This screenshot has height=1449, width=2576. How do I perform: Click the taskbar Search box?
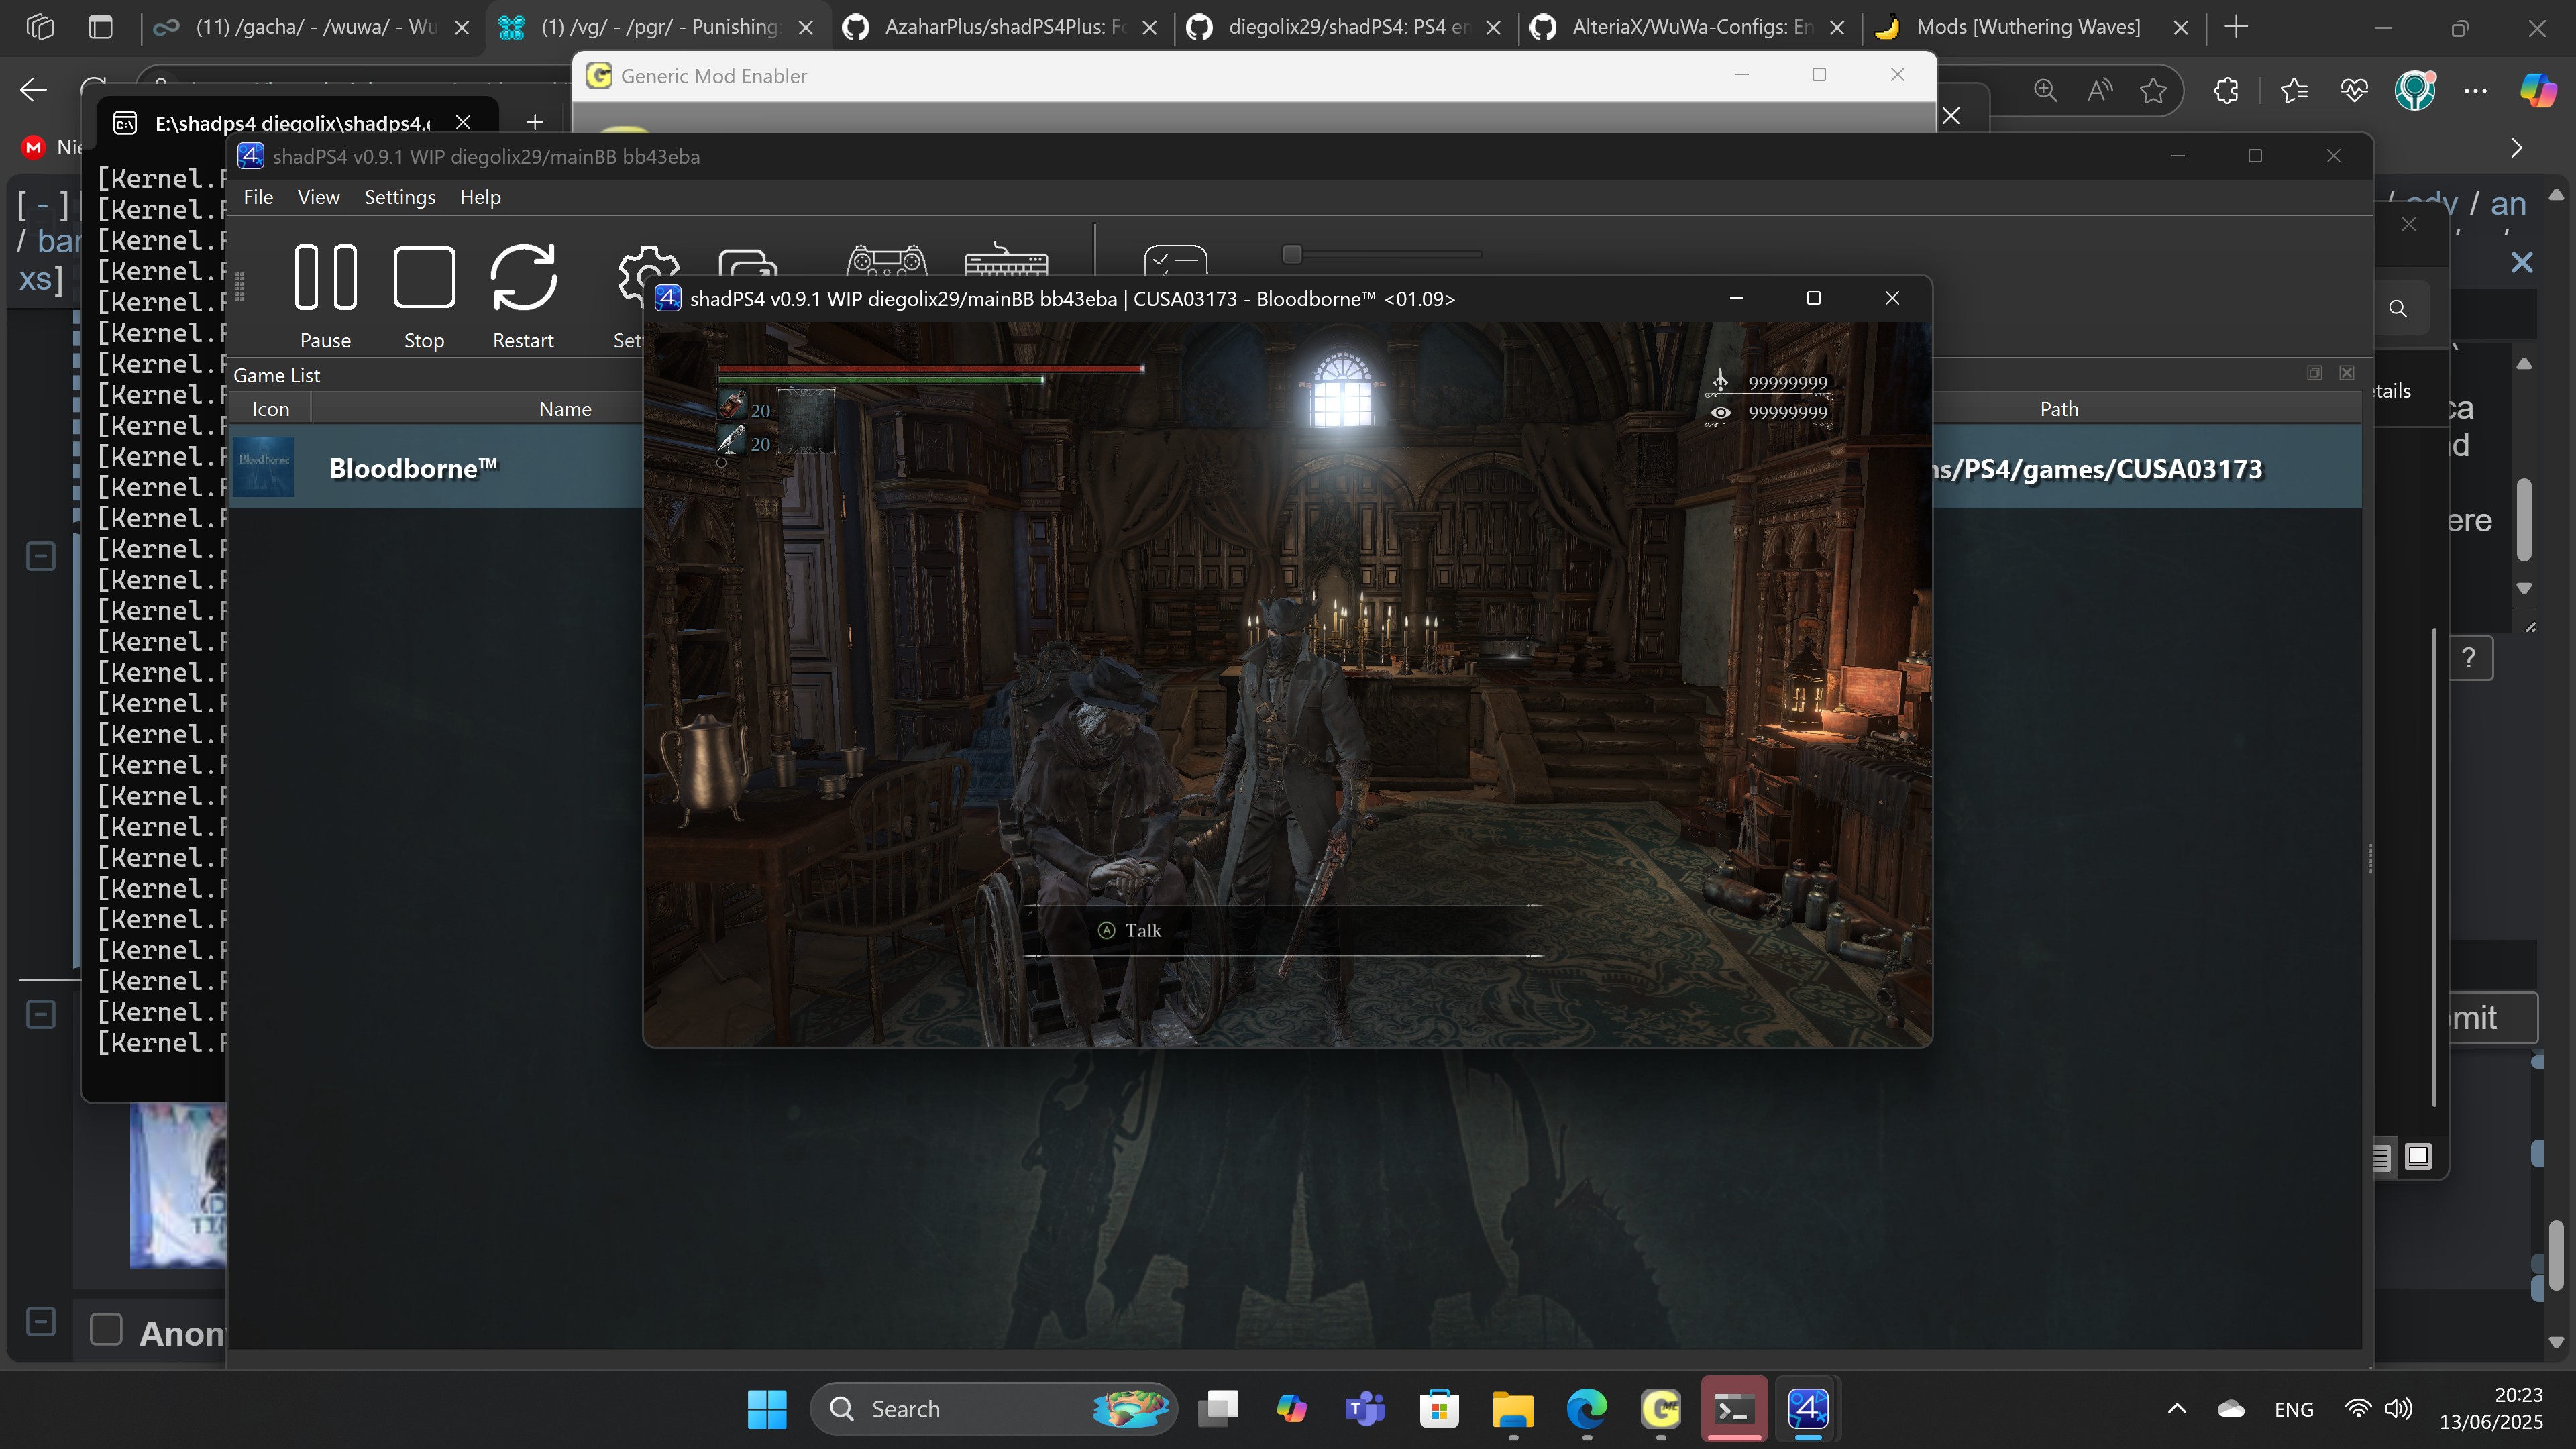click(x=994, y=1409)
